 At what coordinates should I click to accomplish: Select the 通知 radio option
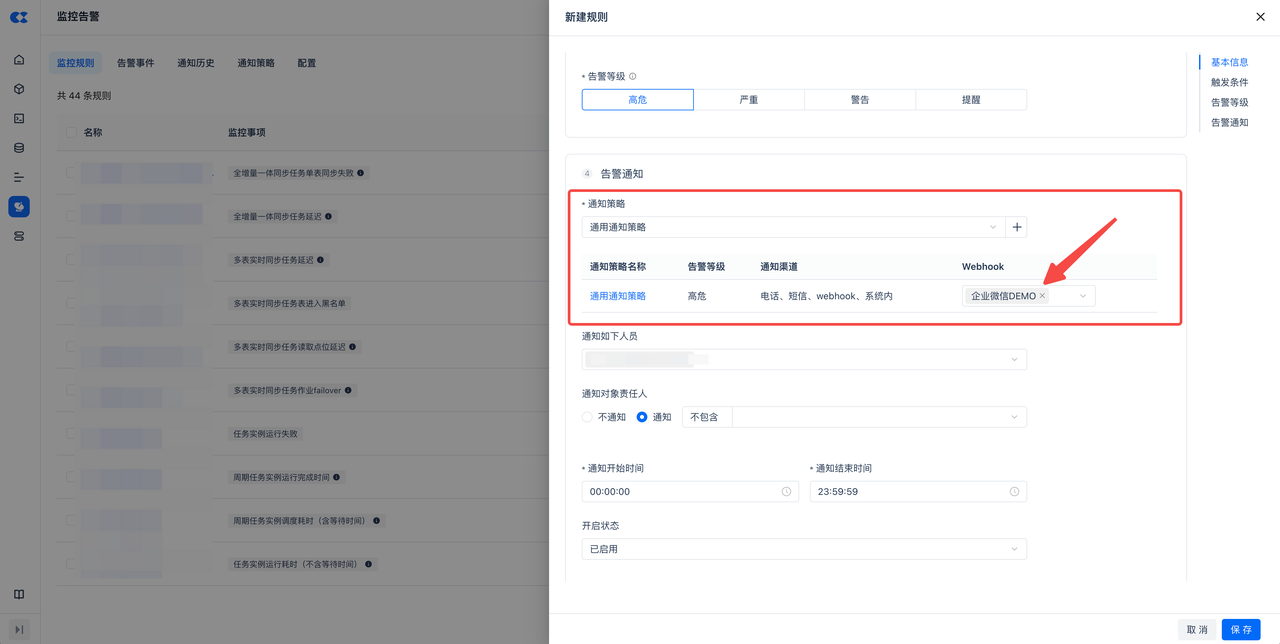pos(642,417)
